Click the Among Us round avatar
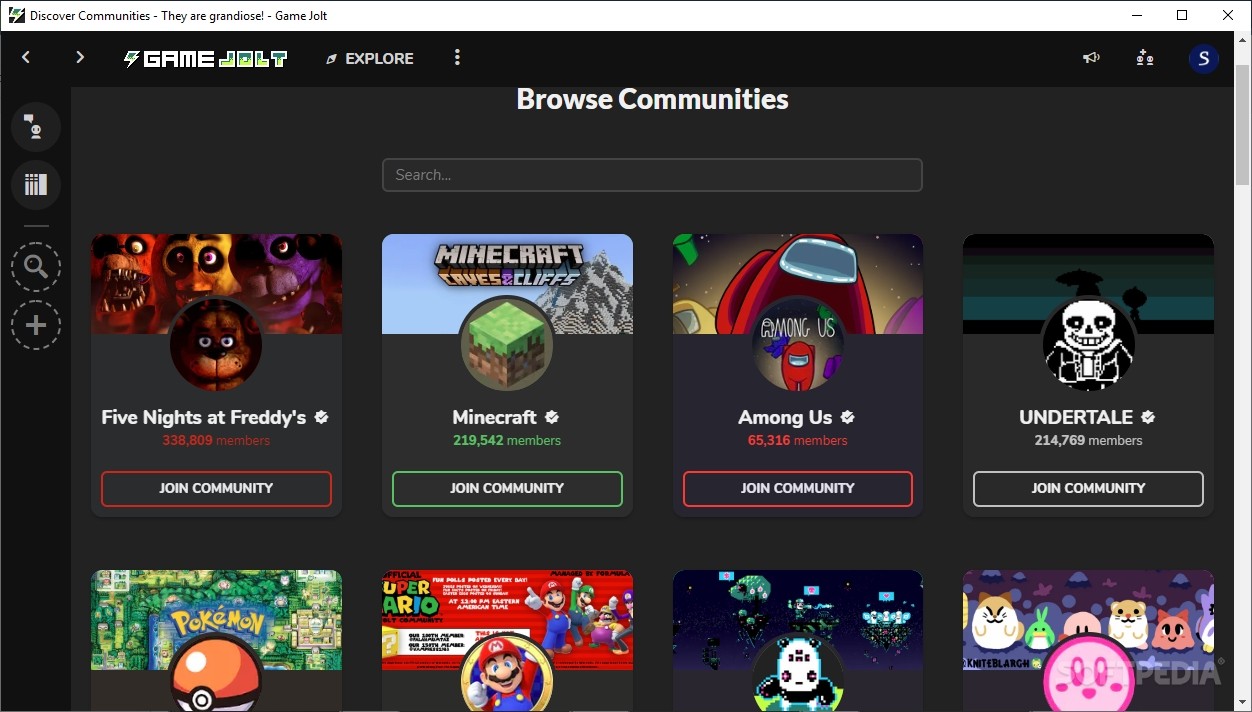 point(798,344)
